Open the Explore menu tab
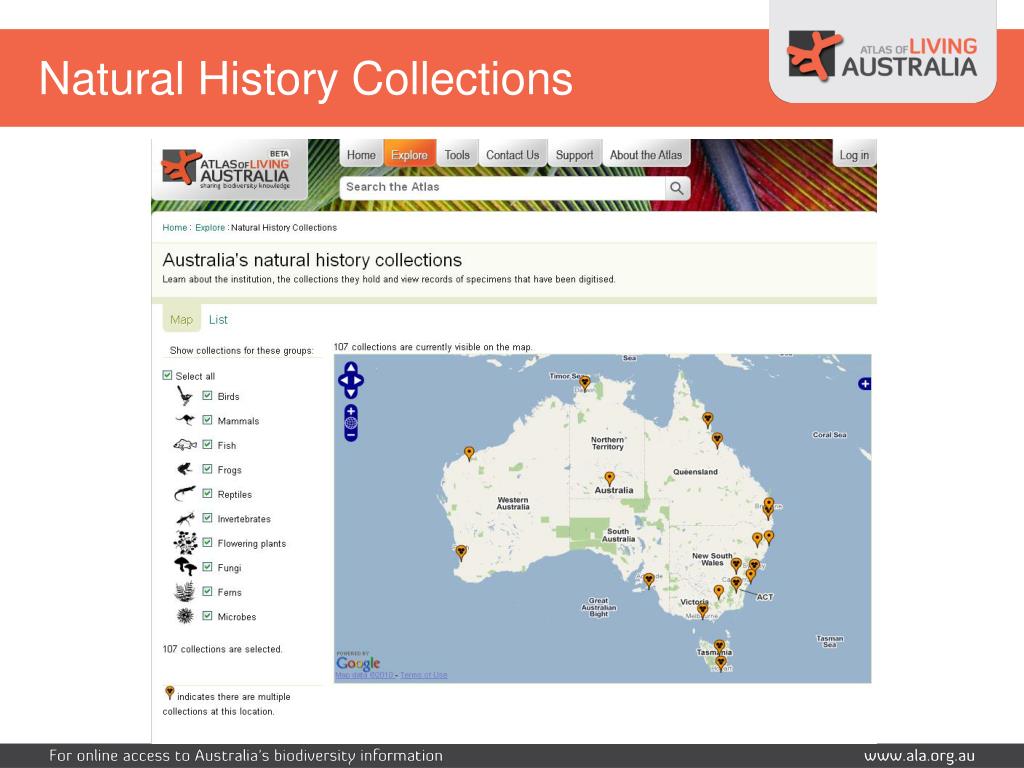 [409, 155]
